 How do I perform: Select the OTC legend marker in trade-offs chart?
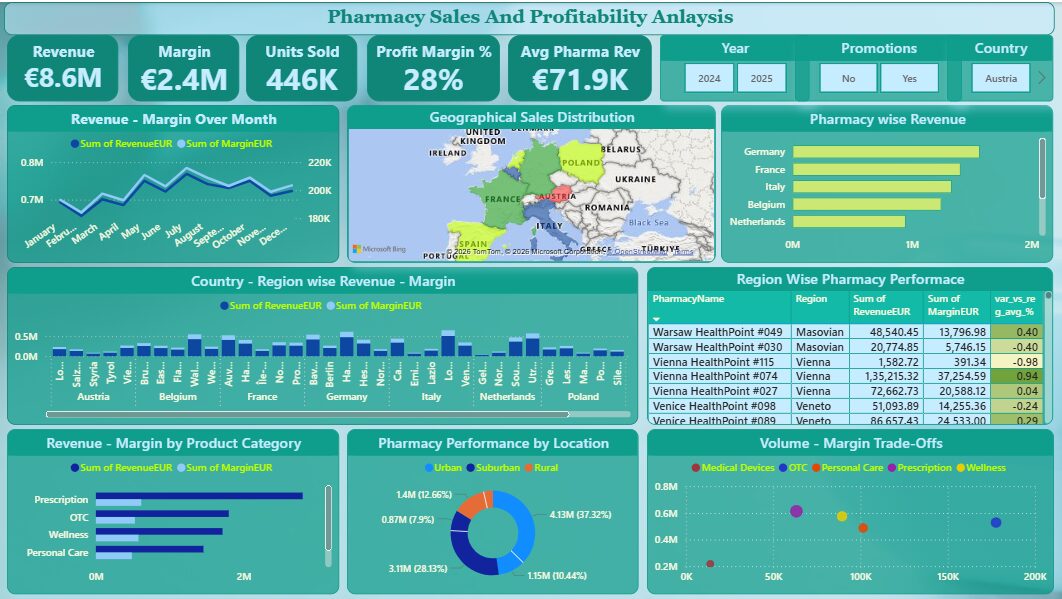tap(784, 467)
